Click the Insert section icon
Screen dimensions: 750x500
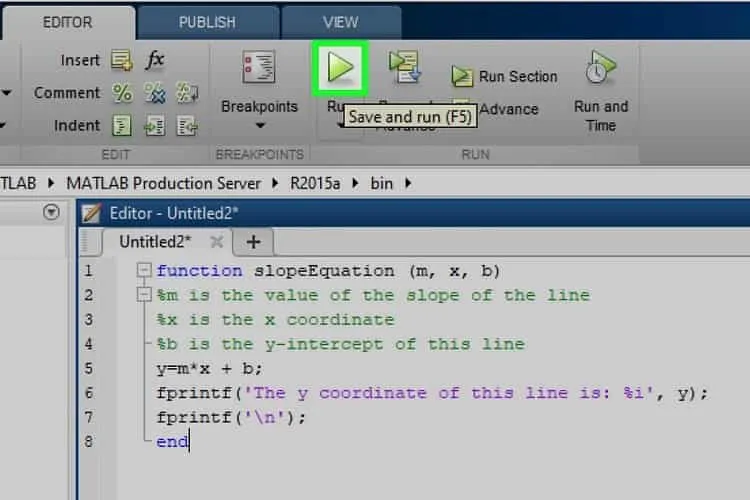pyautogui.click(x=121, y=60)
